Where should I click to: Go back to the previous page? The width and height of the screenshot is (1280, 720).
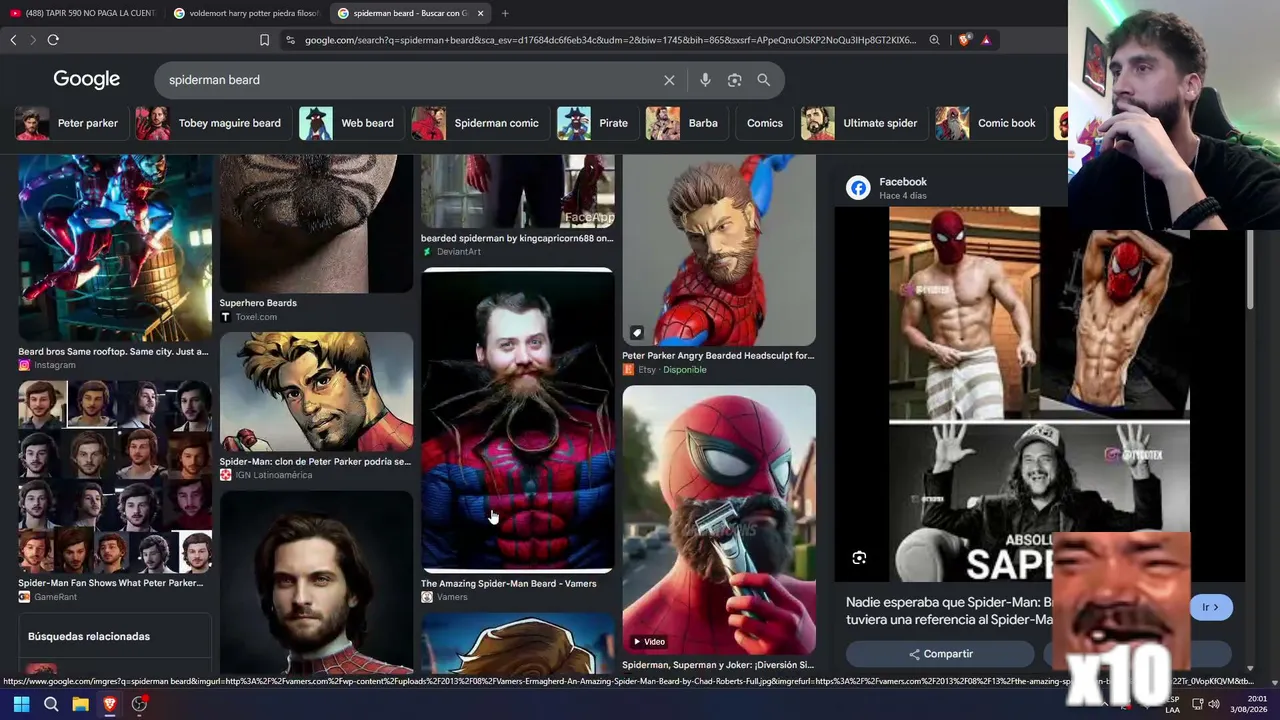[13, 40]
